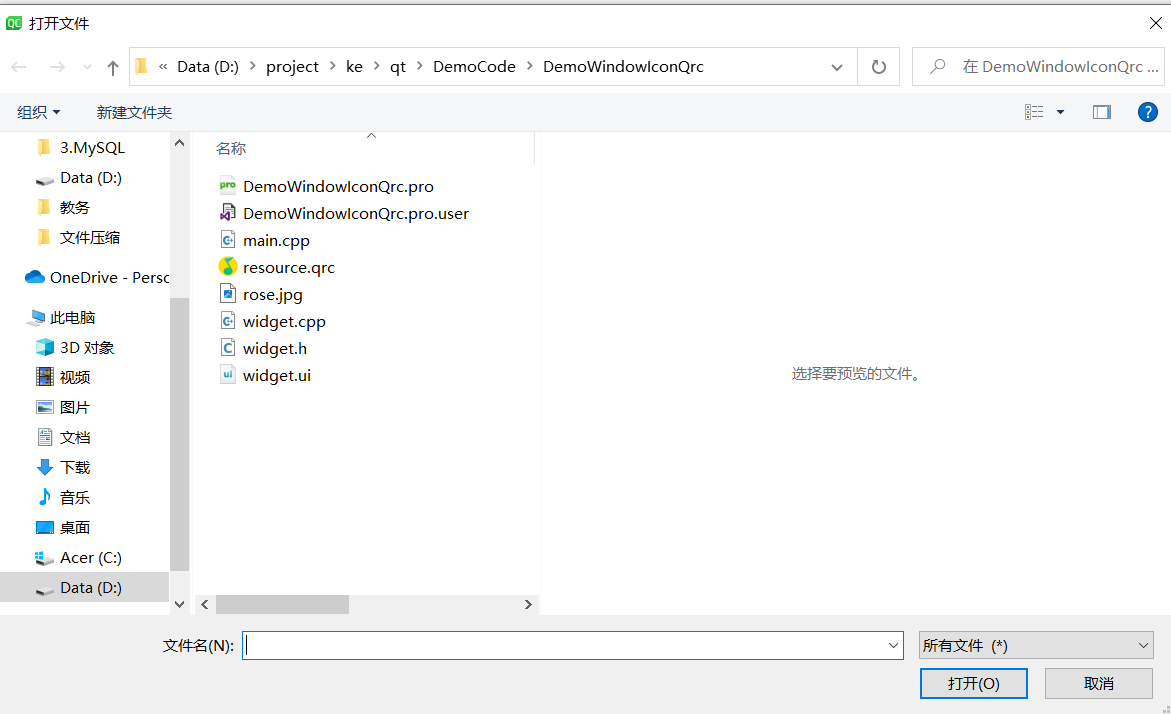Click the Back navigation arrow
1171x714 pixels.
(x=19, y=67)
